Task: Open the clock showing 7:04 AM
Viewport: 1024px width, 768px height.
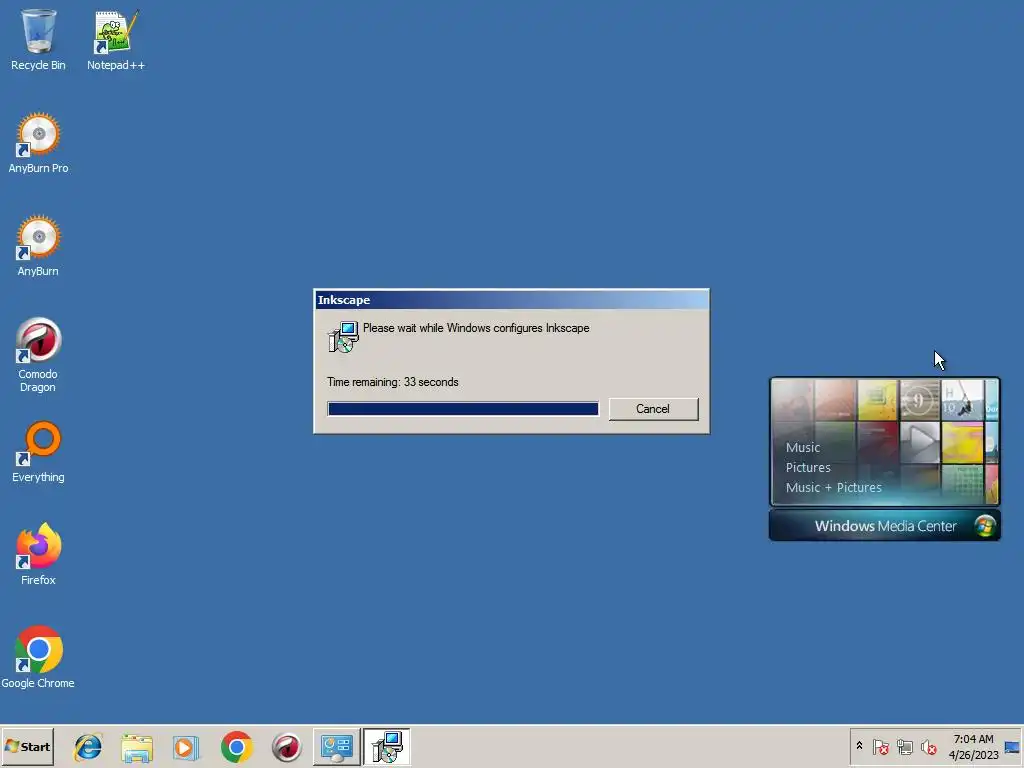Action: (973, 746)
